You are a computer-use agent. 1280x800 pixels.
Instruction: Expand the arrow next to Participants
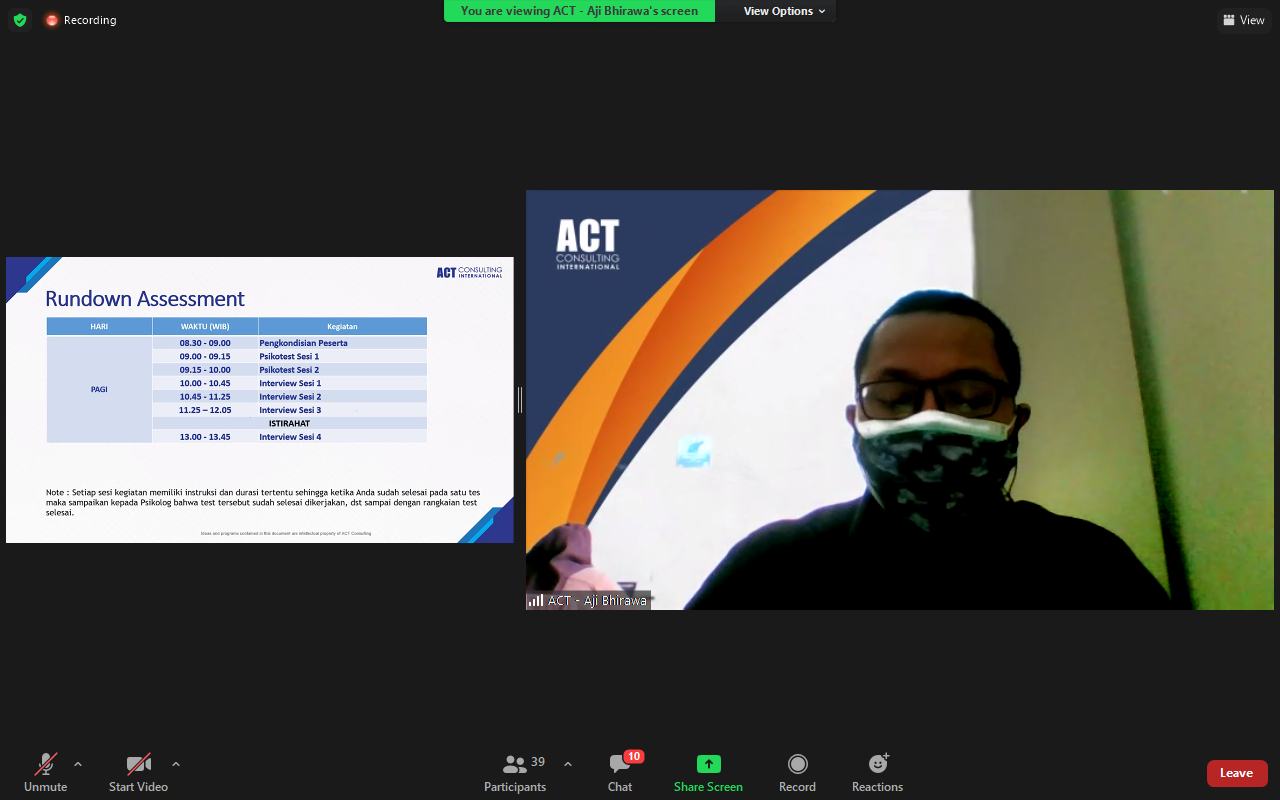coord(568,765)
